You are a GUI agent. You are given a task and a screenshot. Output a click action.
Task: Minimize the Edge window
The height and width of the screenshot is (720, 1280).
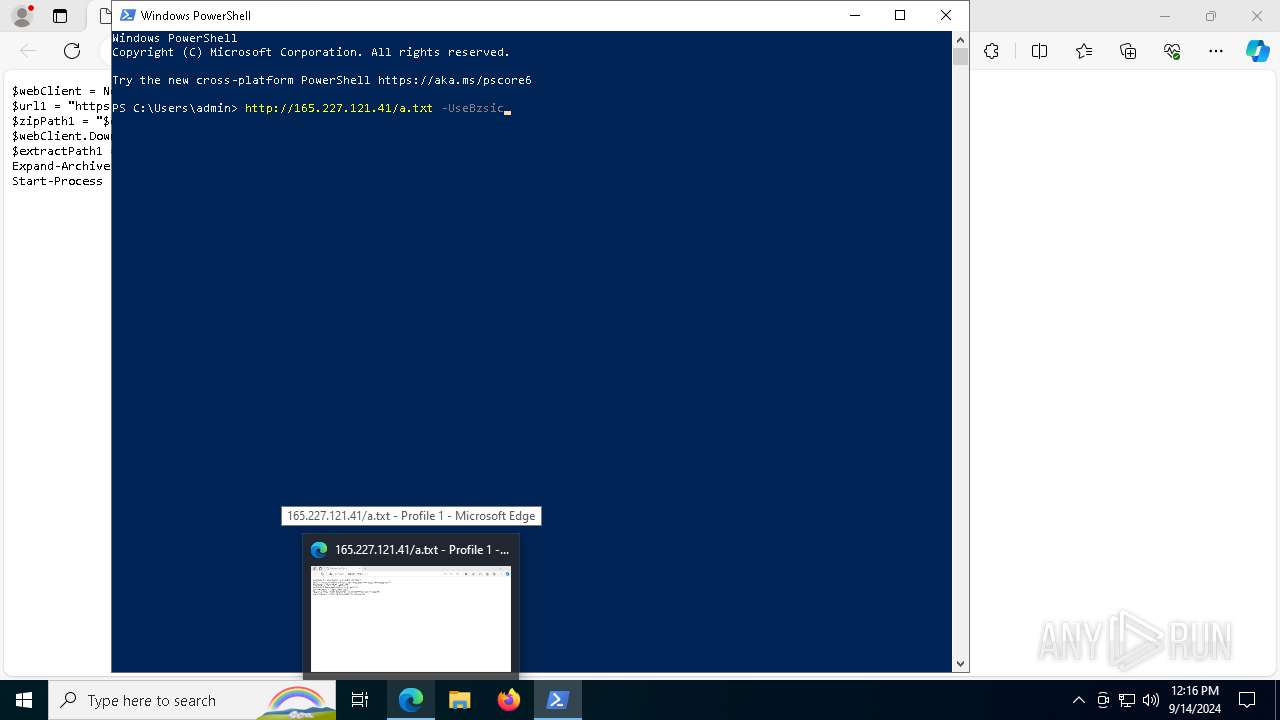1165,16
